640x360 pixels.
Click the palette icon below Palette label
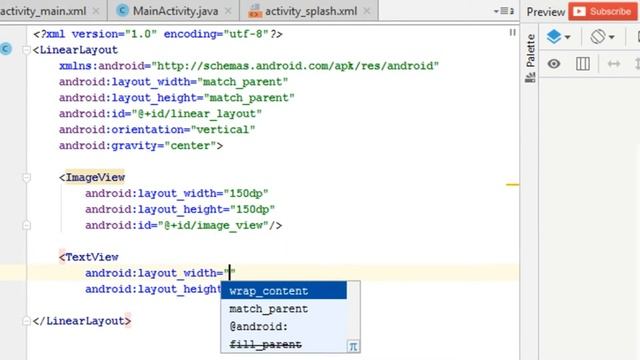(530, 77)
